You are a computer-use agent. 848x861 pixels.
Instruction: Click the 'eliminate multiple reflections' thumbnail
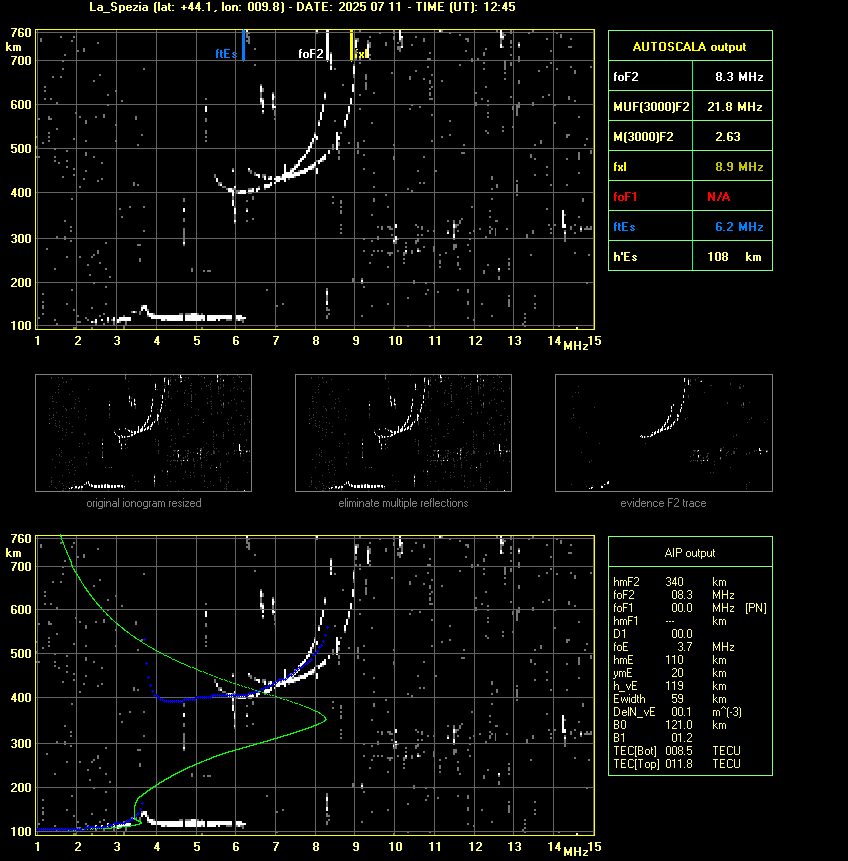403,433
